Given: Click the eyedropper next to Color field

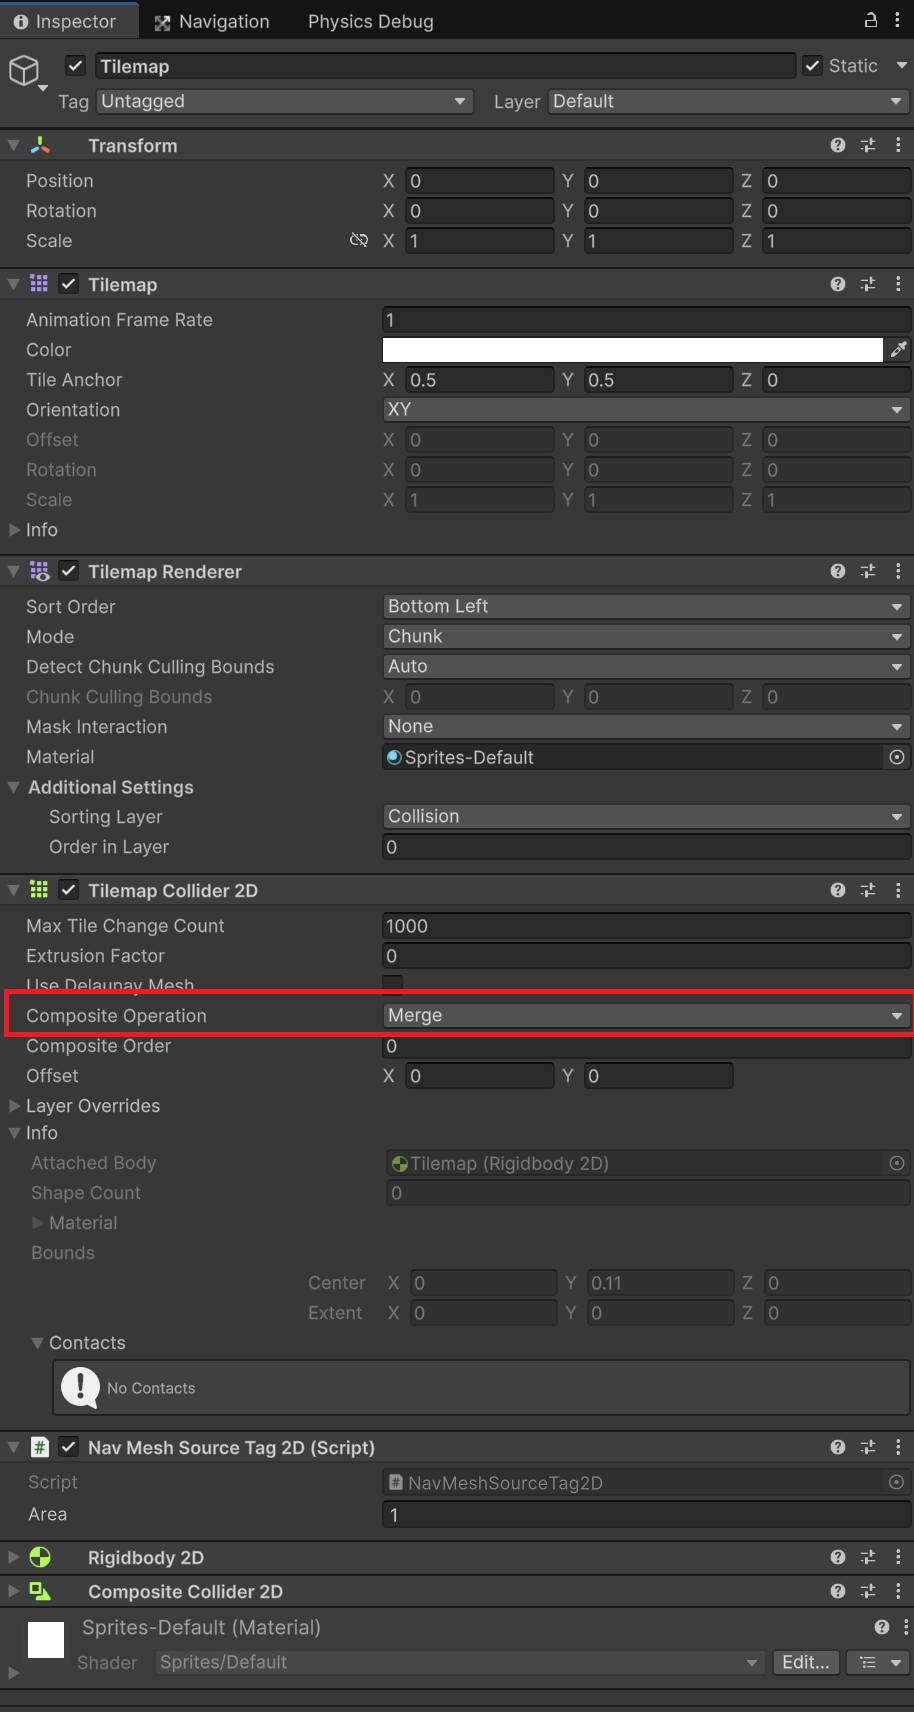Looking at the screenshot, I should [898, 349].
